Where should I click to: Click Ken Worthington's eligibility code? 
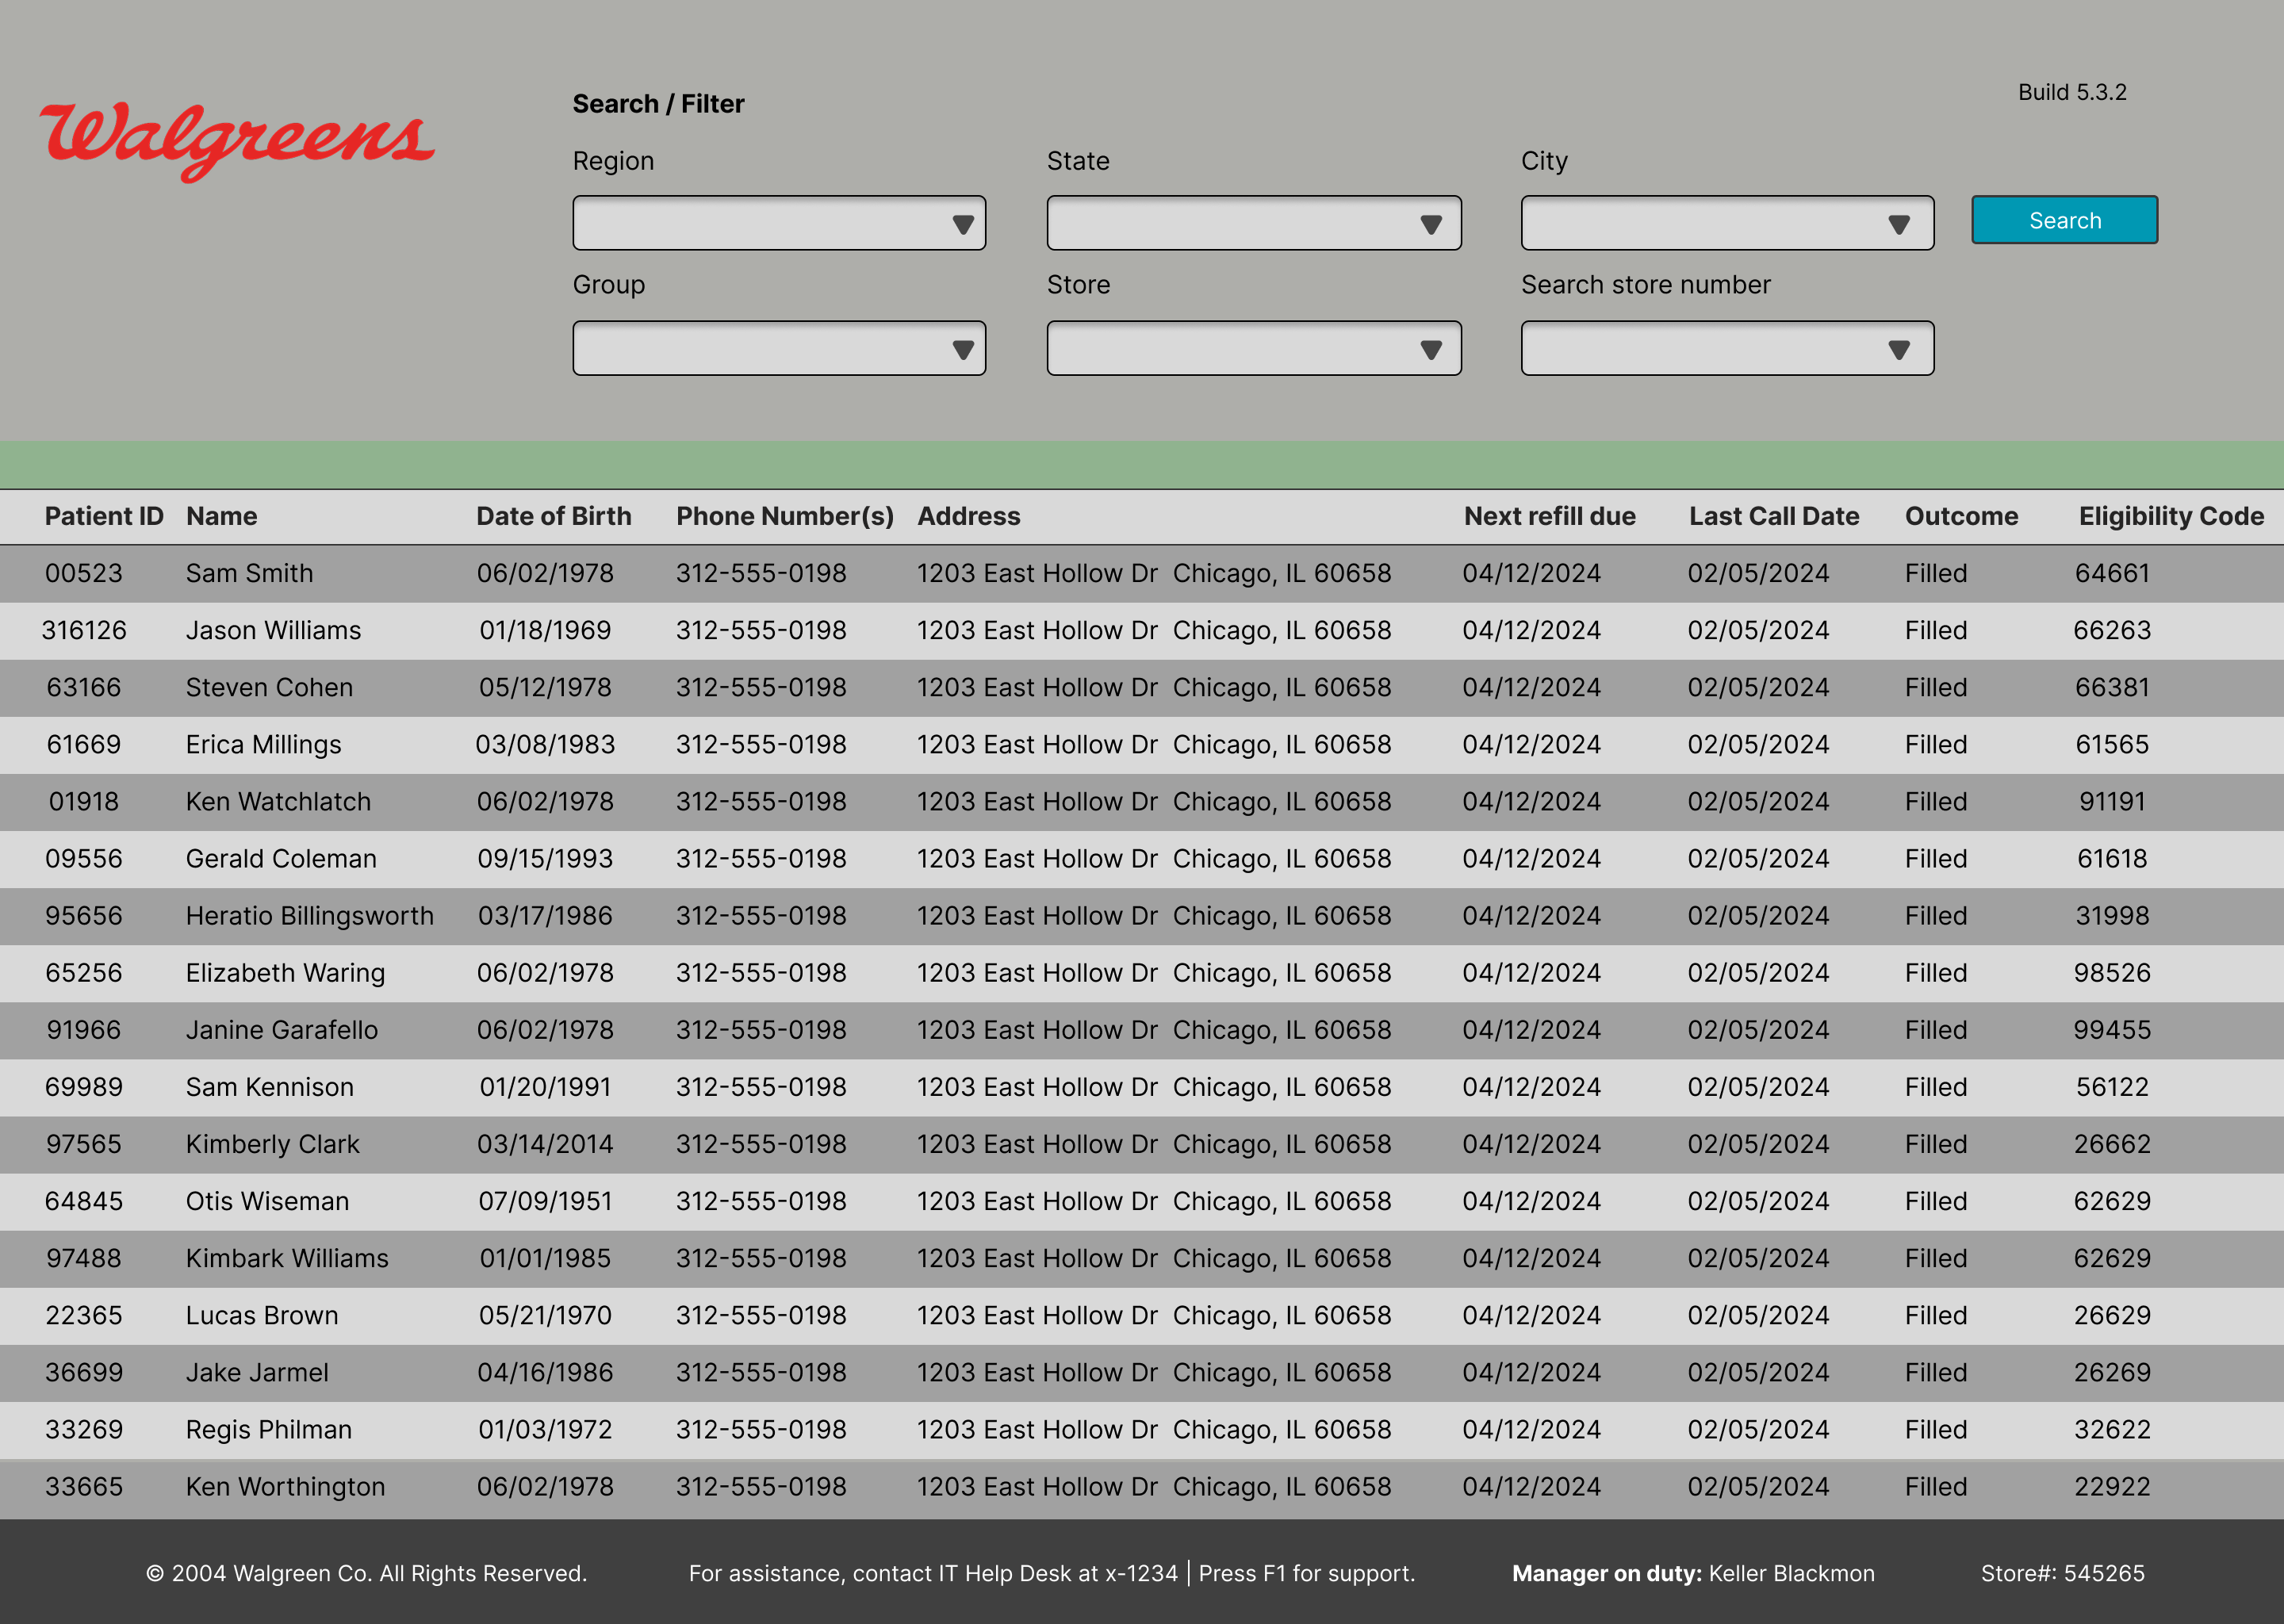pos(2112,1487)
